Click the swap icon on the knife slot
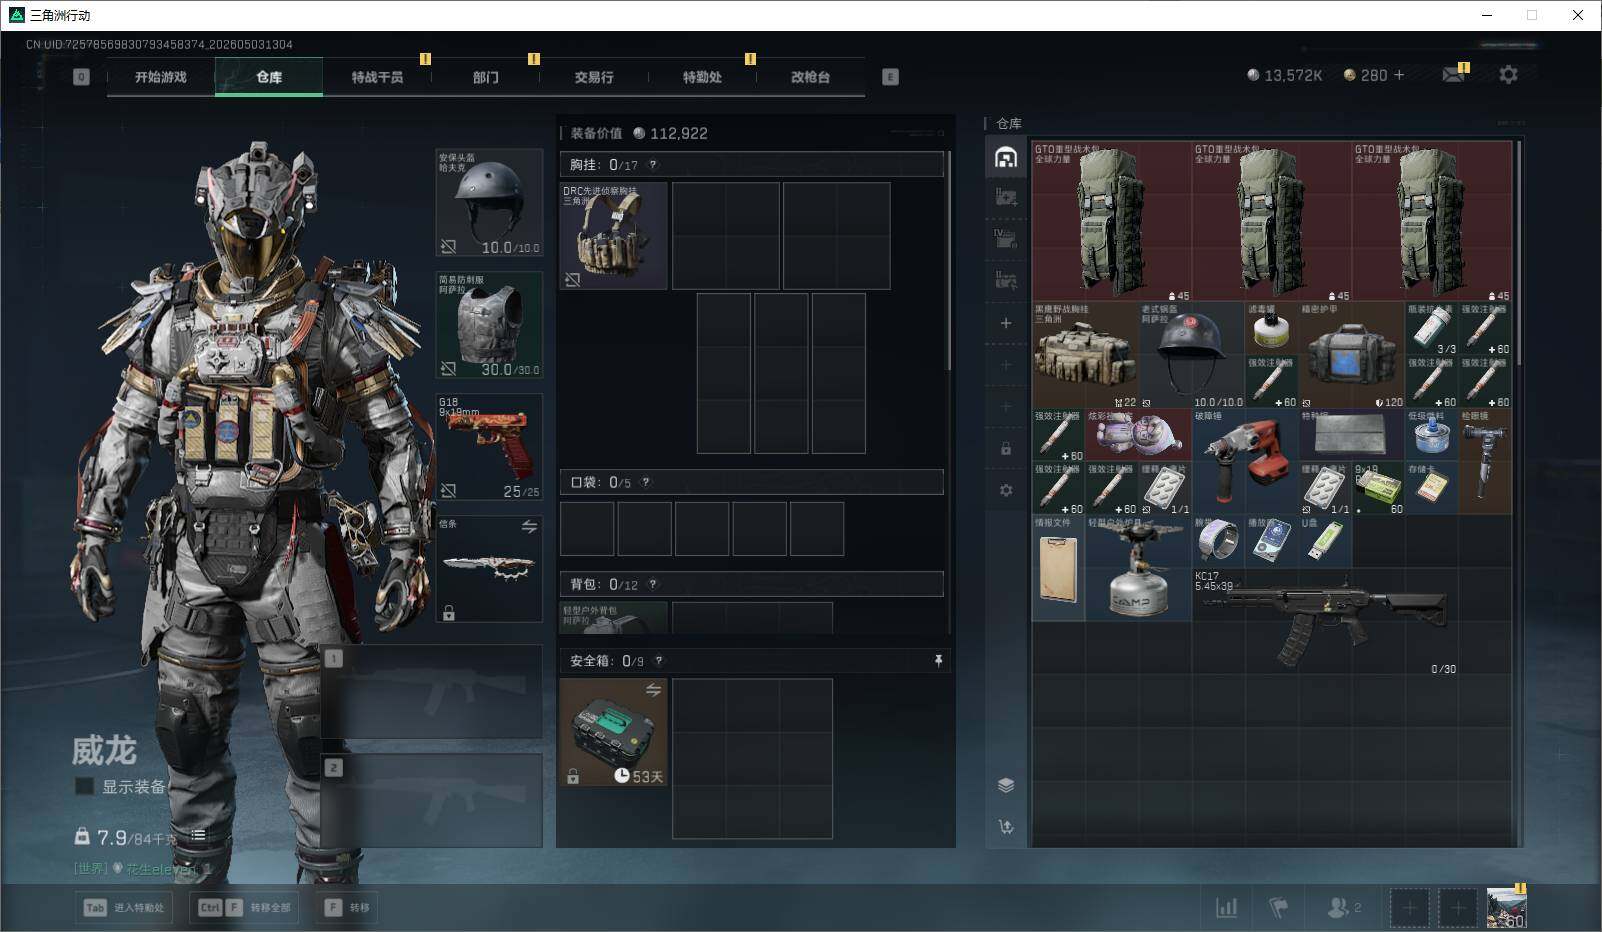 click(x=529, y=526)
